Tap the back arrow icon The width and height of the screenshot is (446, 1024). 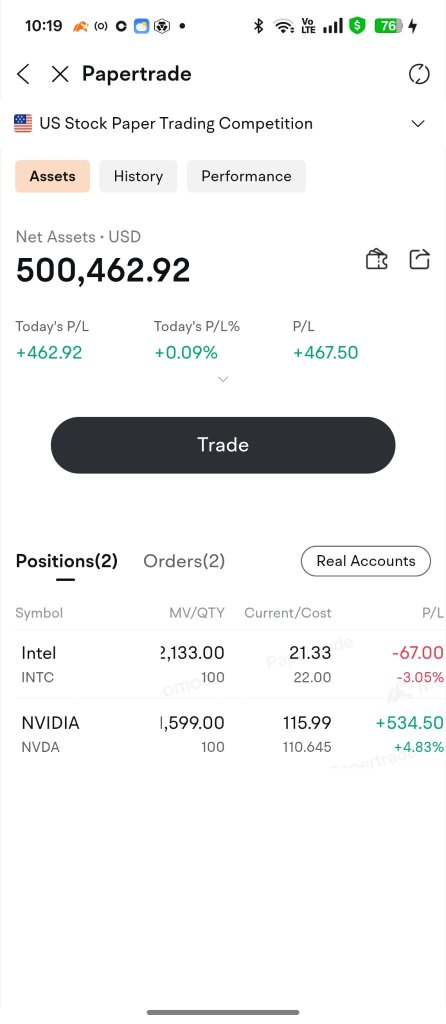click(24, 74)
